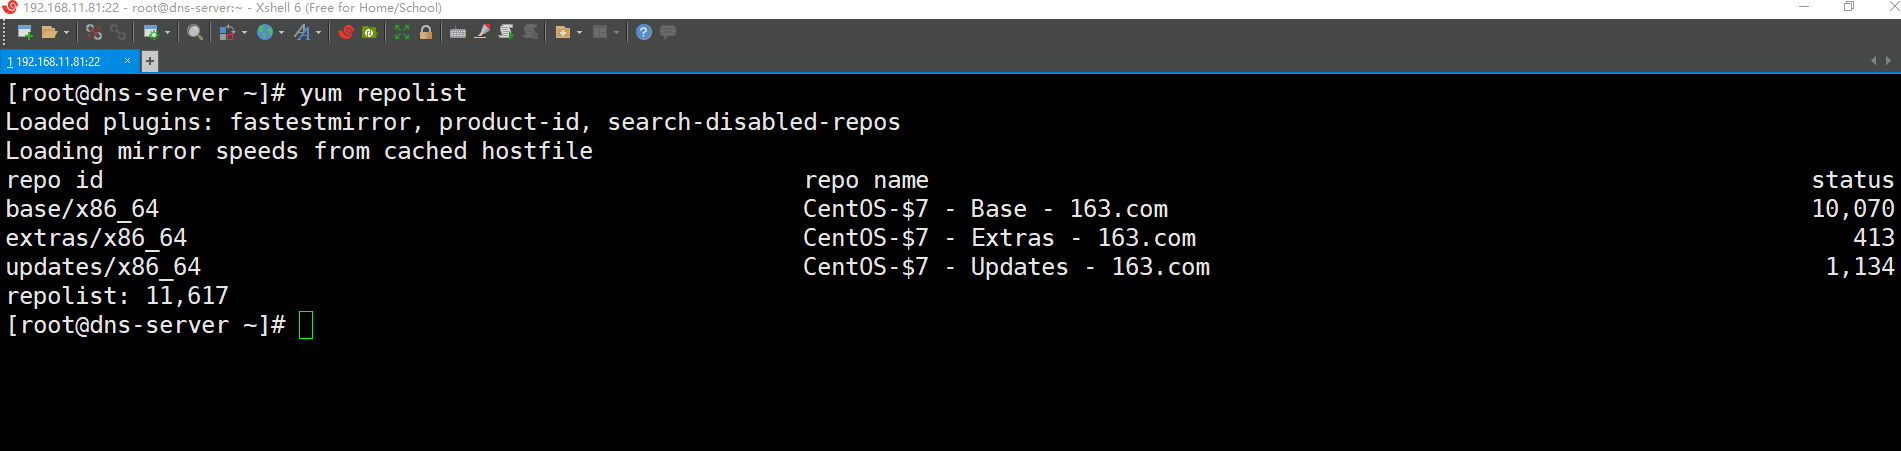
Task: Launch Xmanager with red swirl icon
Action: pos(346,32)
